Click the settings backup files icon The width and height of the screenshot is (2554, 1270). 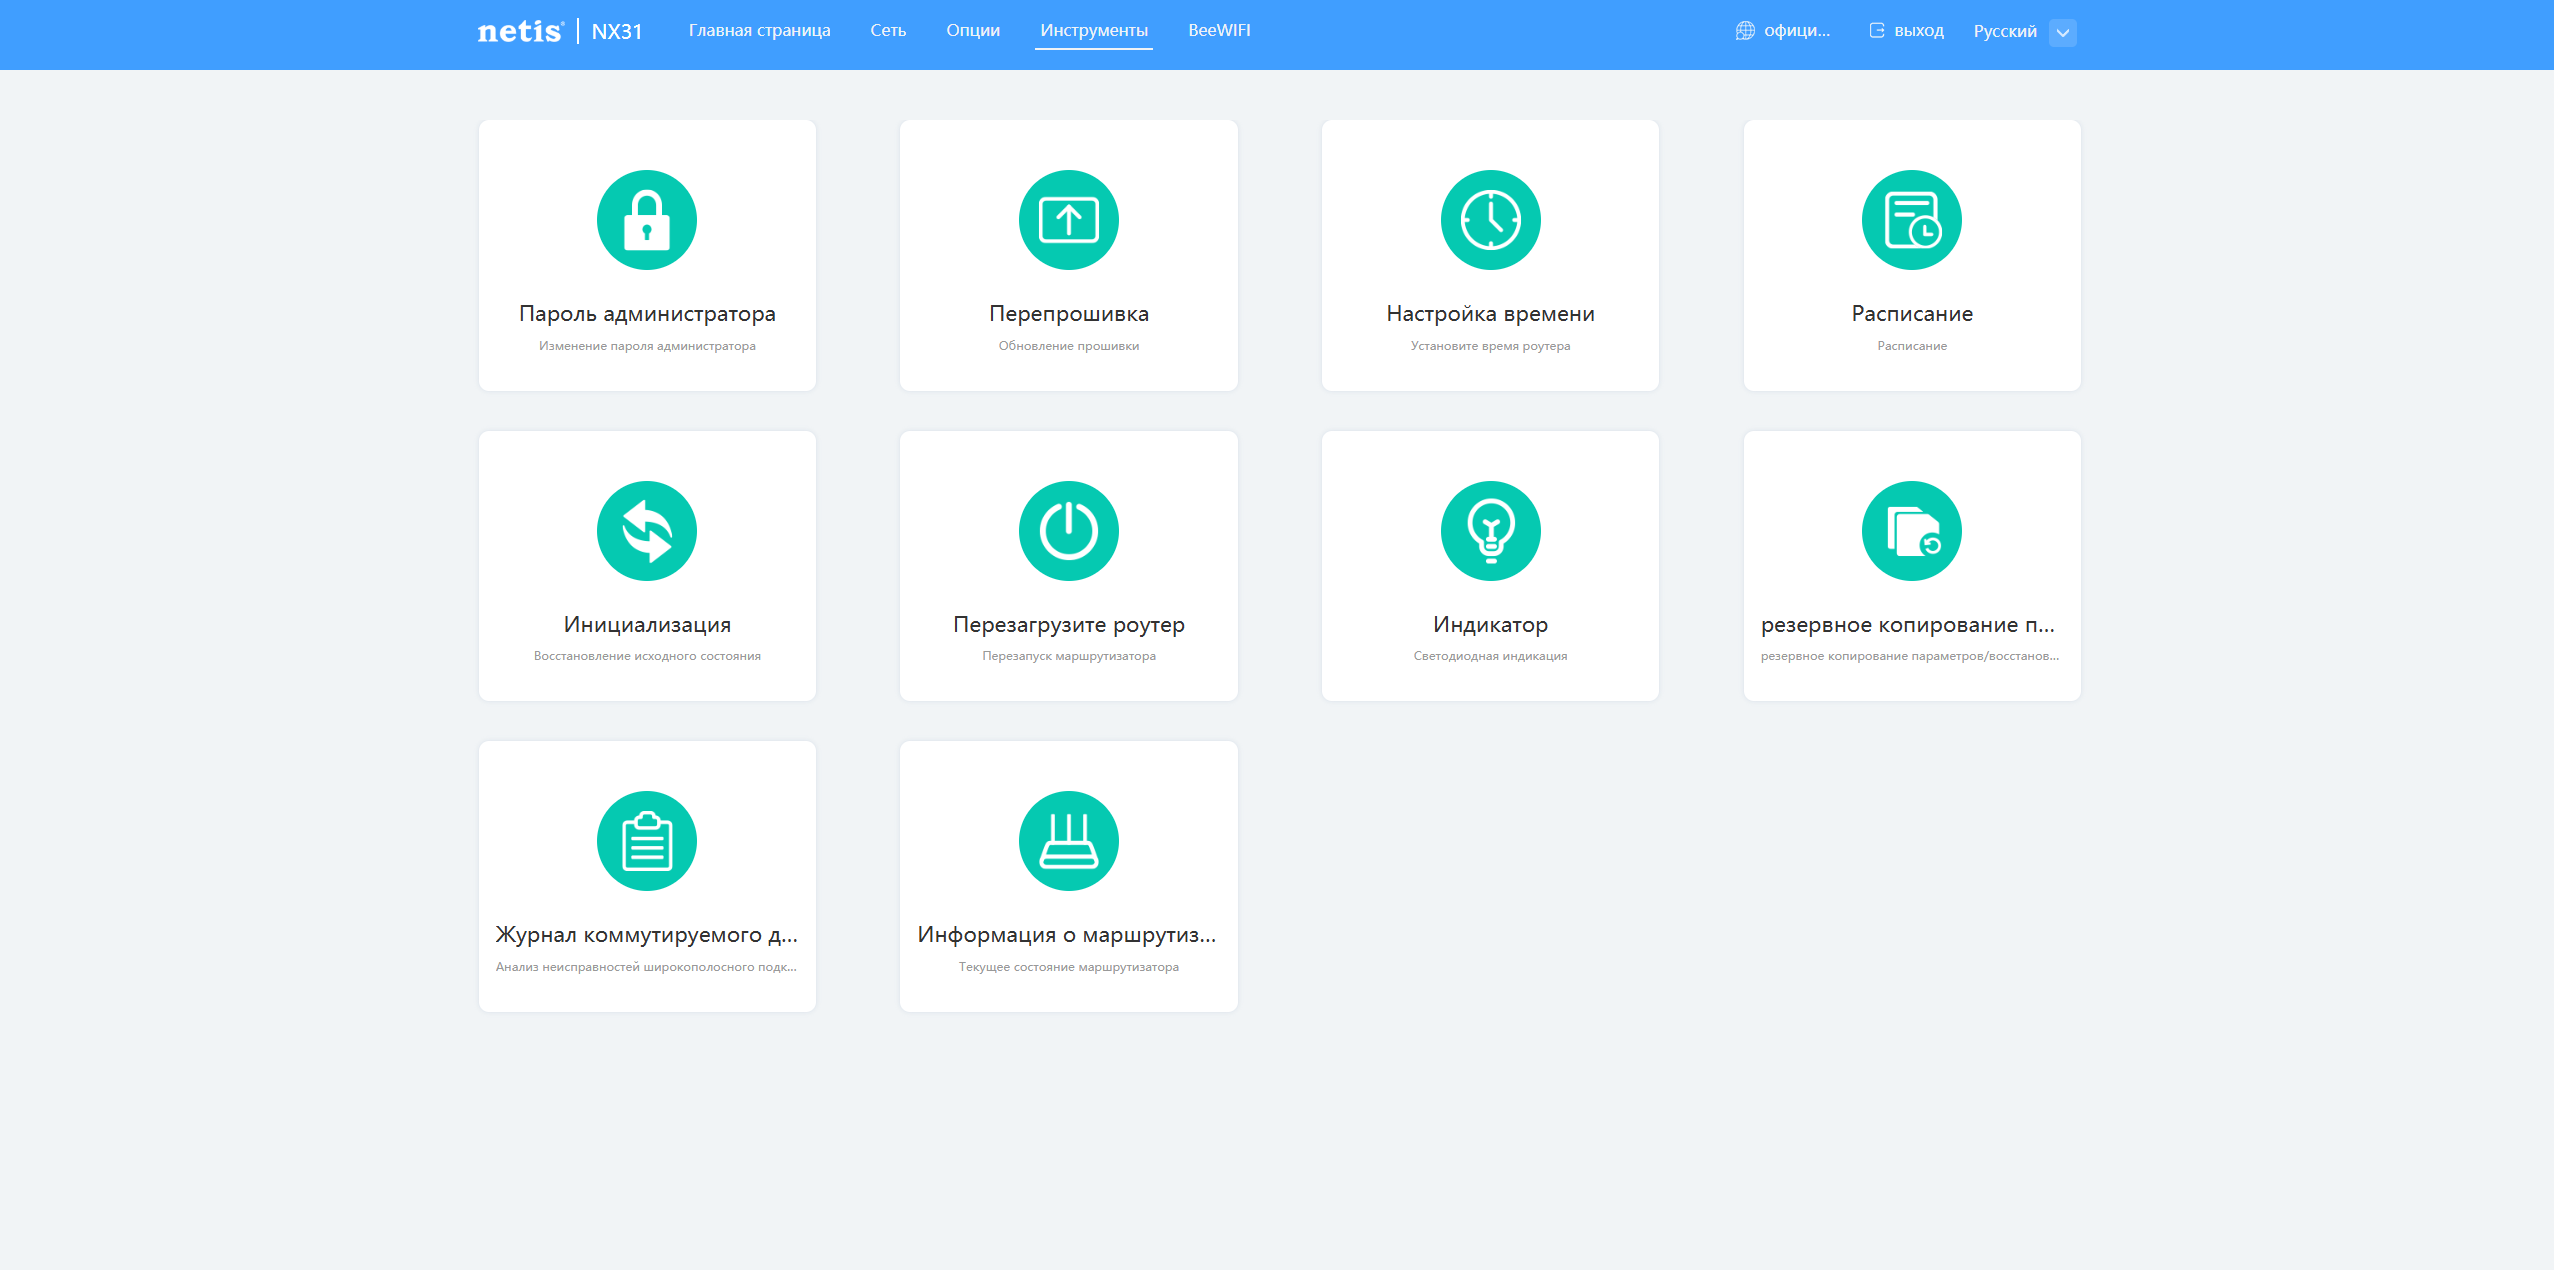click(x=1911, y=531)
